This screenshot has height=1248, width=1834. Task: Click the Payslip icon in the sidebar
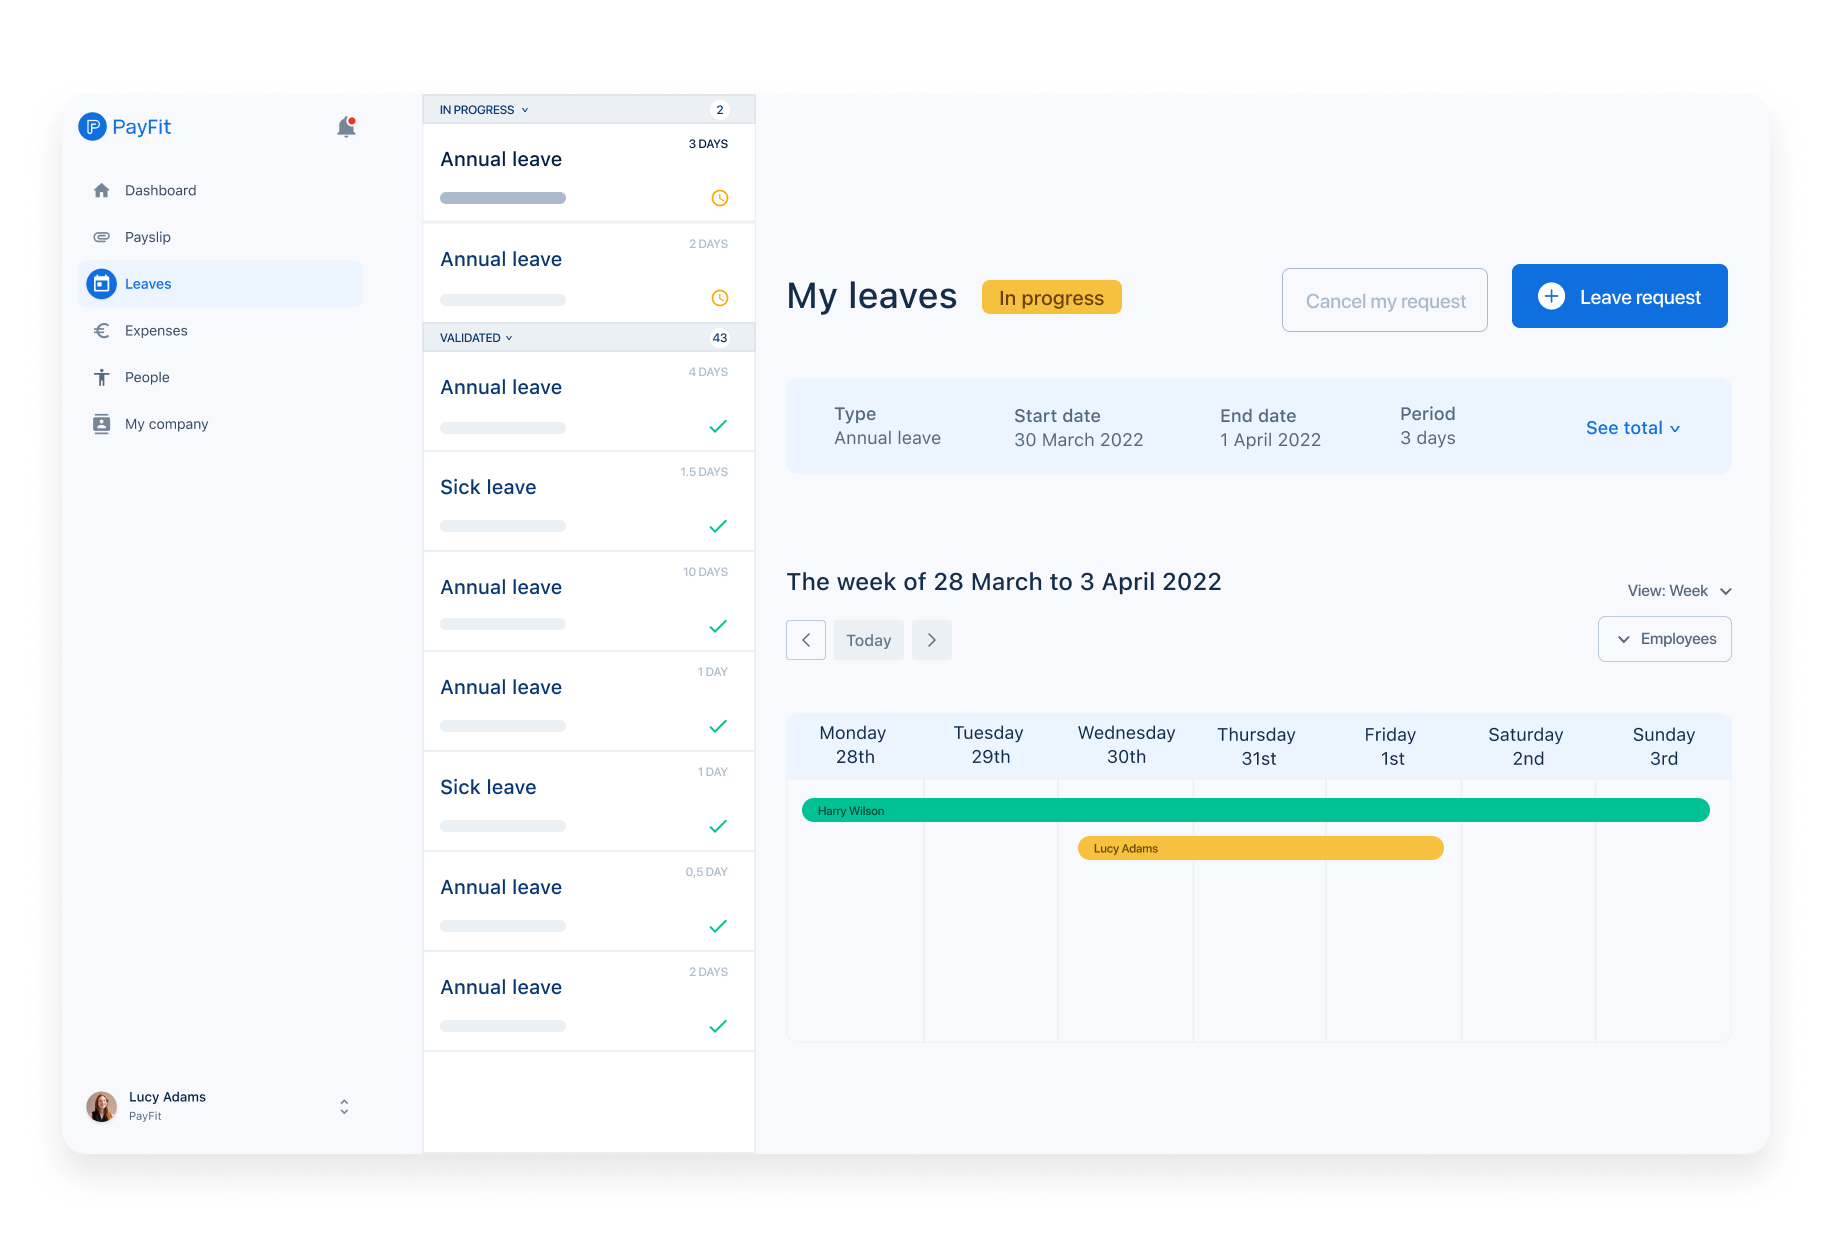pyautogui.click(x=102, y=237)
